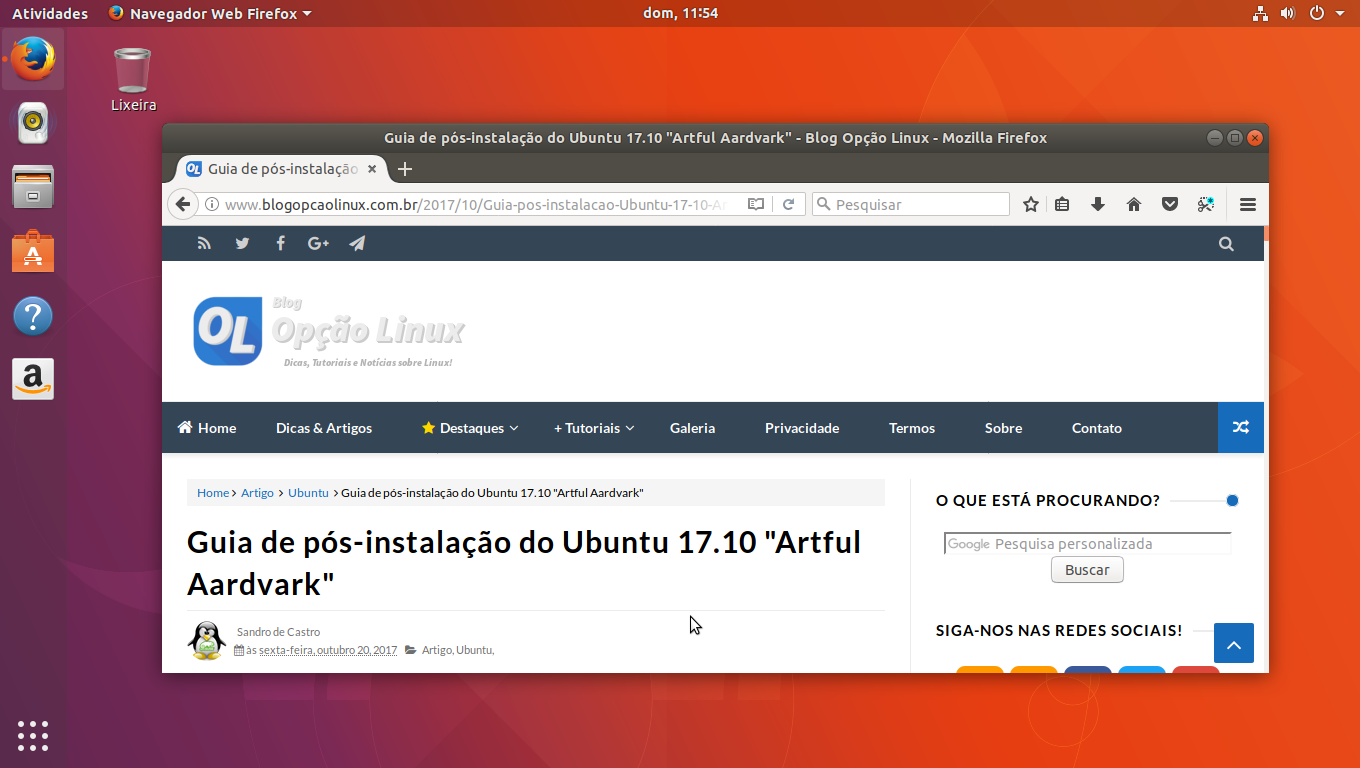Launch Rhythmbox from the dock
The height and width of the screenshot is (768, 1360).
click(x=32, y=122)
